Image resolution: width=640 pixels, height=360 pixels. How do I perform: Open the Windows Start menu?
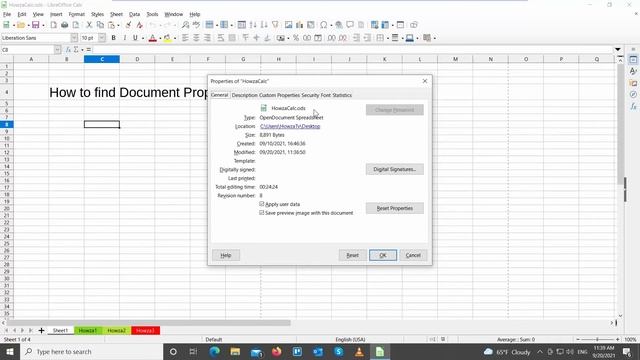[10, 351]
